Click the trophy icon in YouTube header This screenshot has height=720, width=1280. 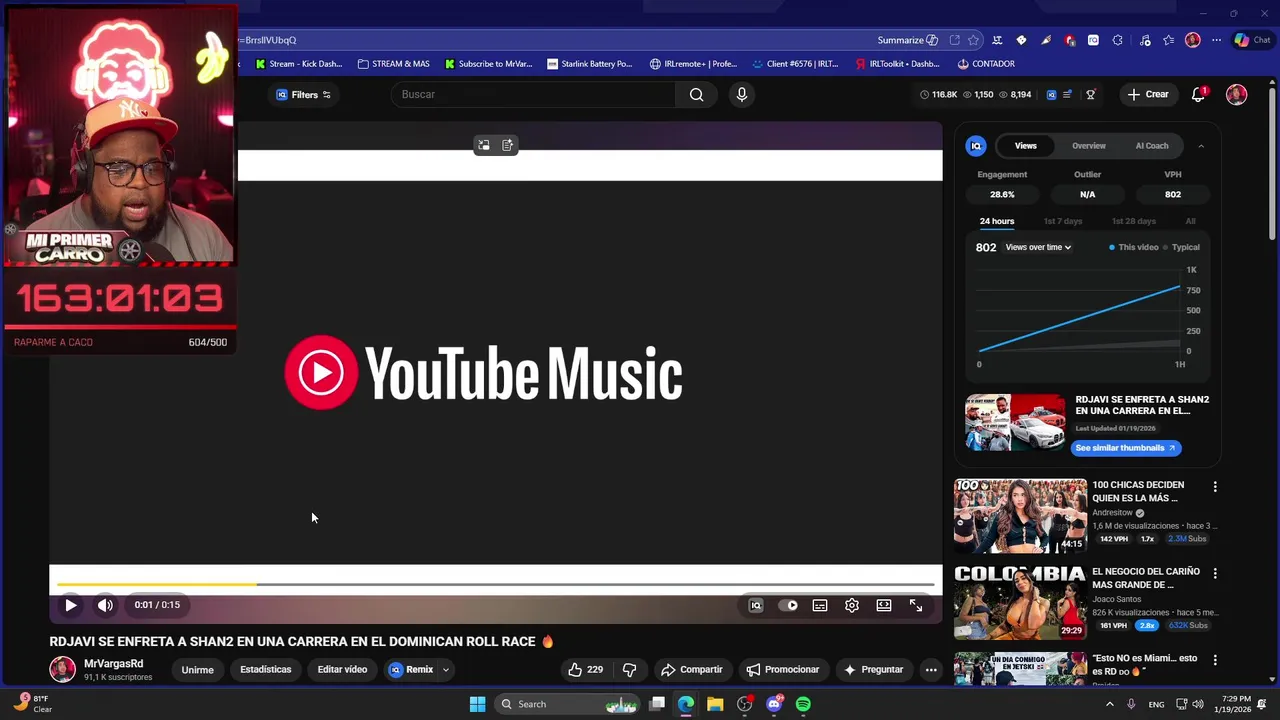tap(1091, 94)
